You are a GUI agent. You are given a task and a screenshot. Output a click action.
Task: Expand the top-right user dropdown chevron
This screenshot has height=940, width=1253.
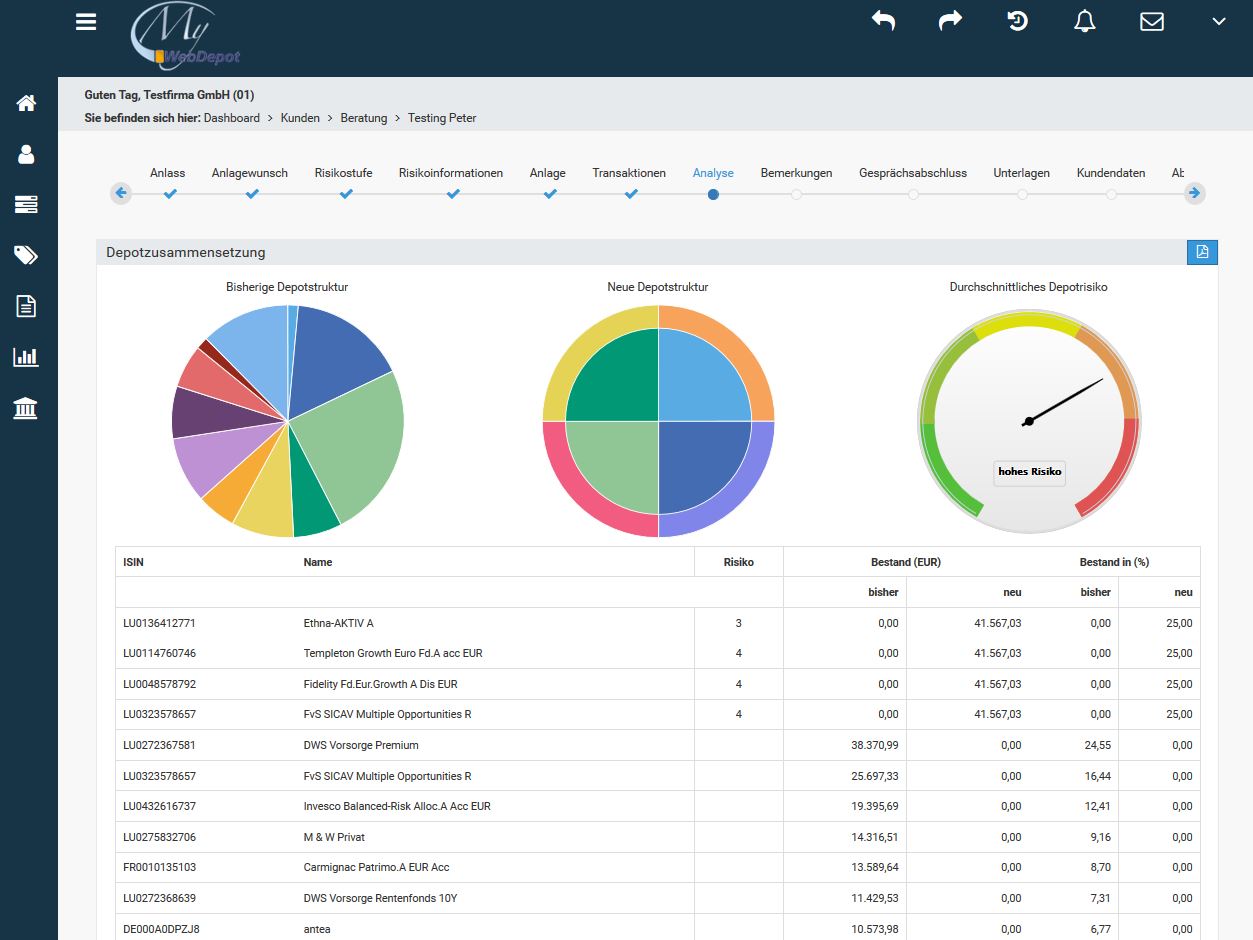1218,21
